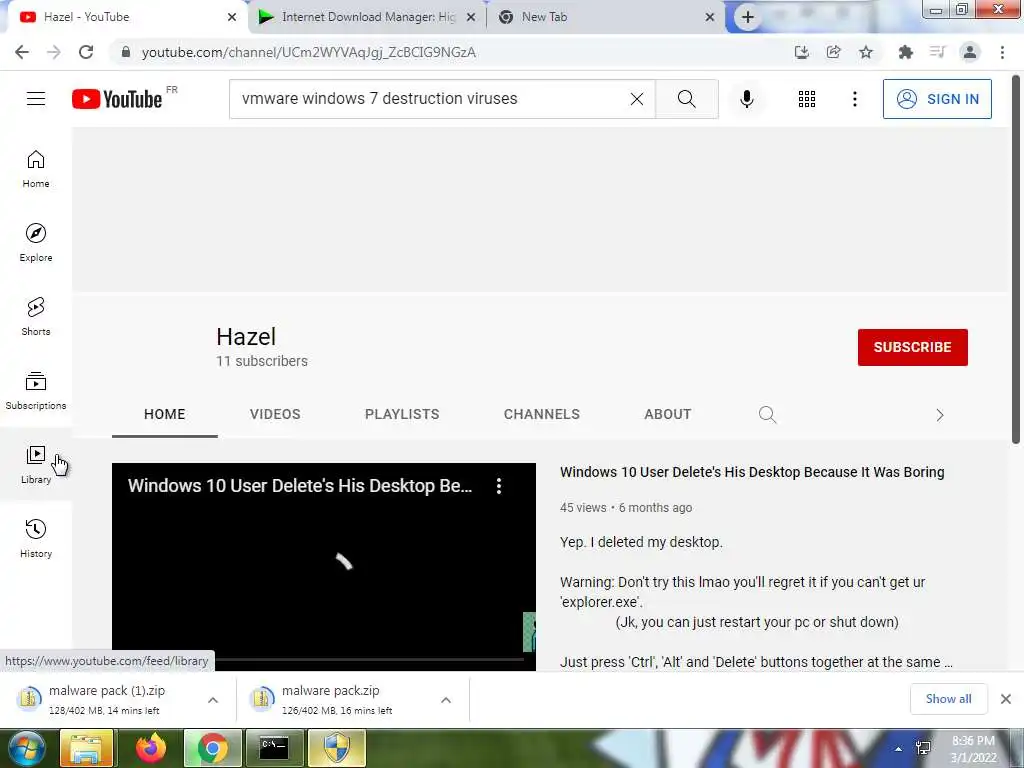
Task: Click the share page icon
Action: pyautogui.click(x=833, y=52)
